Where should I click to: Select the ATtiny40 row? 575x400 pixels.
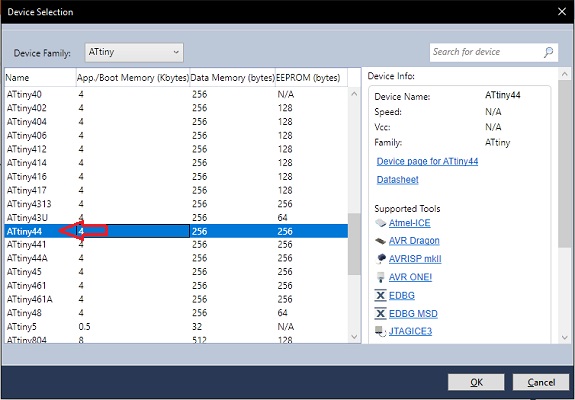176,95
